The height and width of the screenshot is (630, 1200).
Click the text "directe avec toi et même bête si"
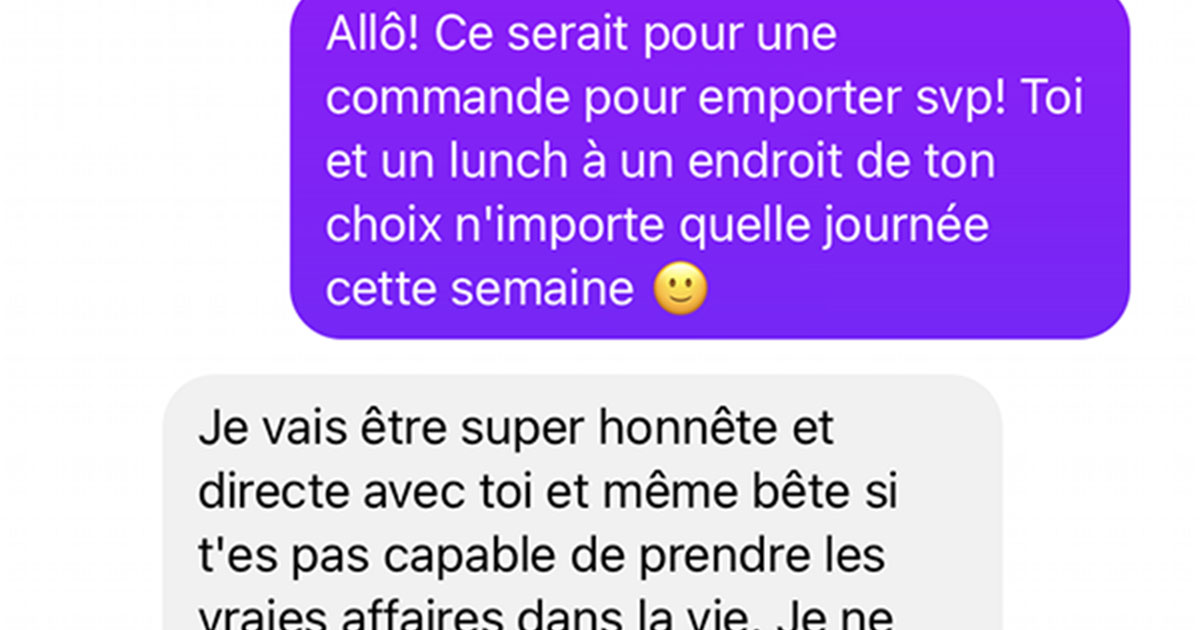(x=547, y=494)
